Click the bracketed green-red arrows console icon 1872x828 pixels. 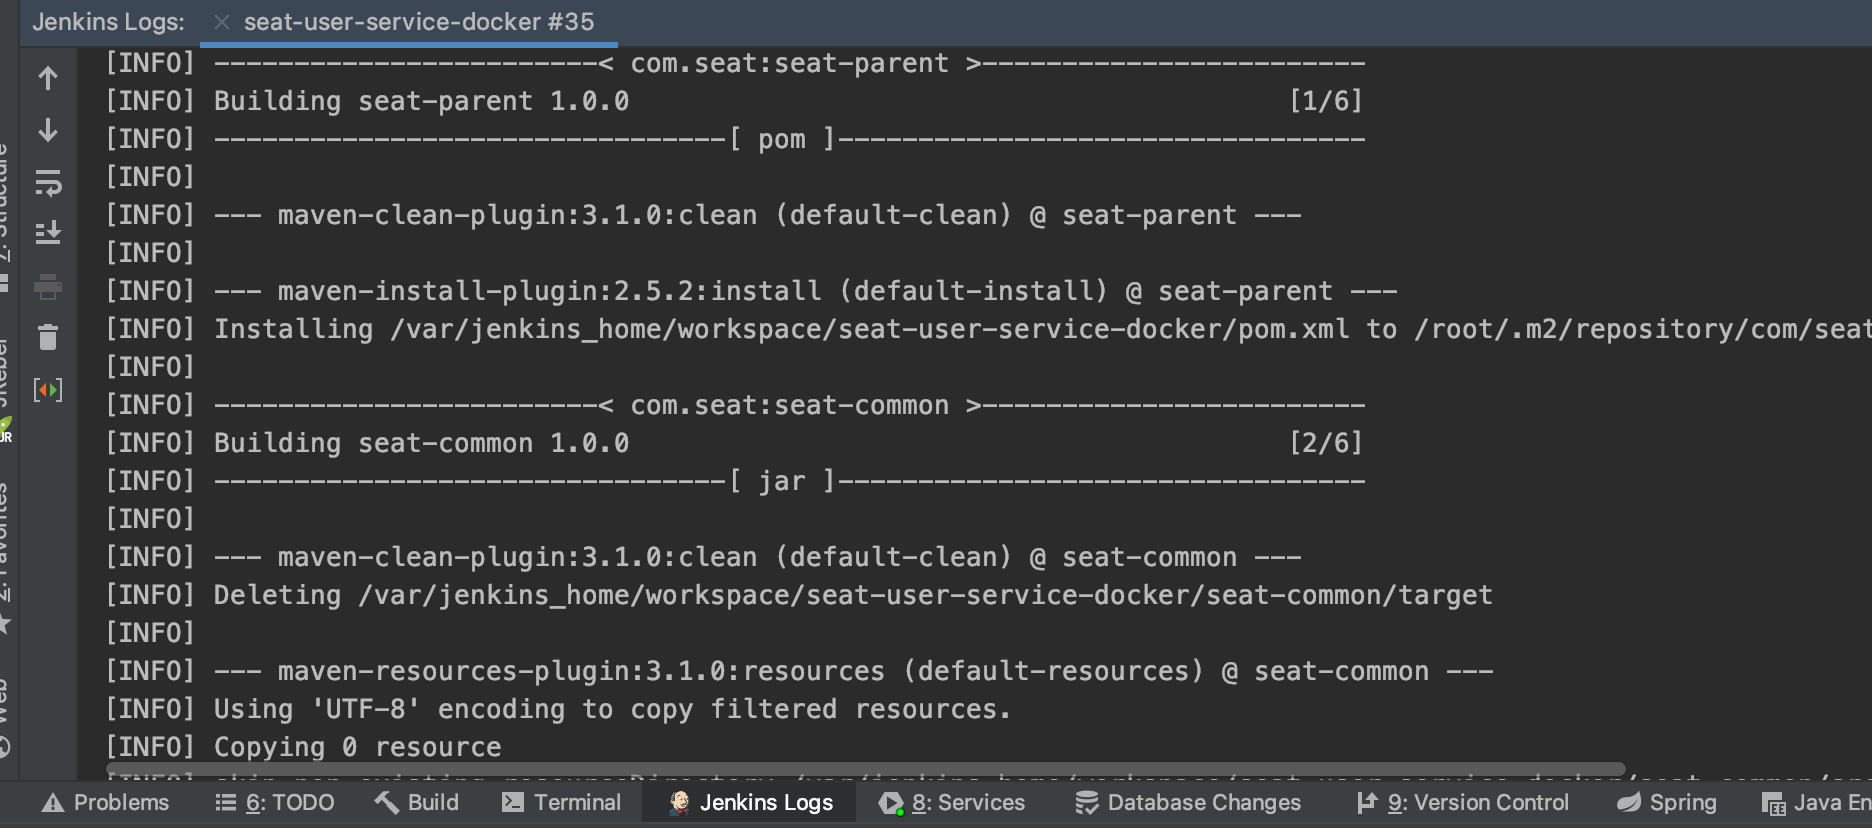(48, 389)
